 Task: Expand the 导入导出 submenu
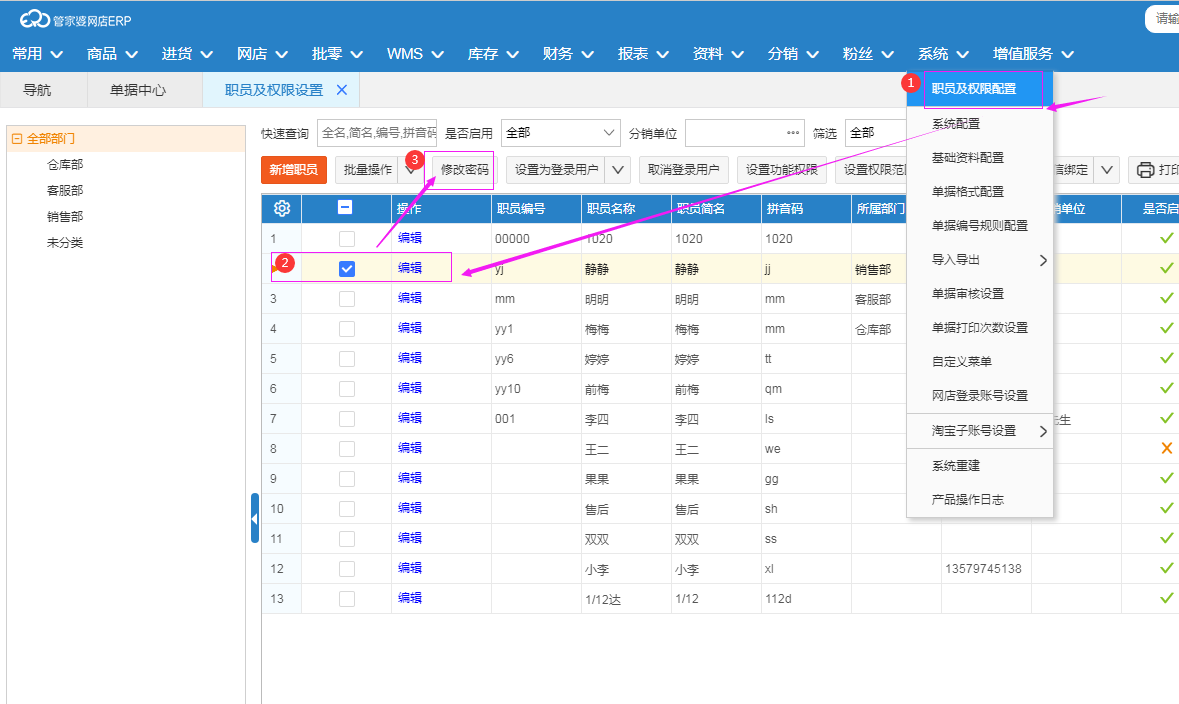pyautogui.click(x=1042, y=260)
